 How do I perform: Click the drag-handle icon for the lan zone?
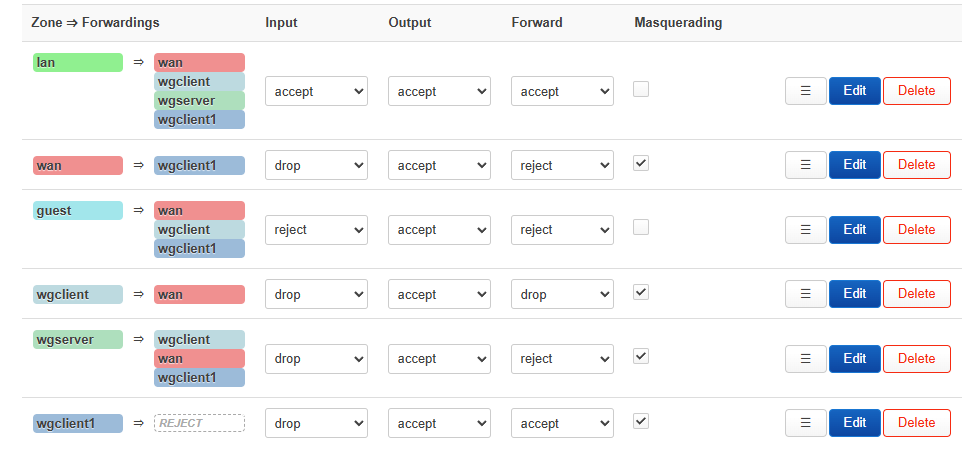point(805,91)
